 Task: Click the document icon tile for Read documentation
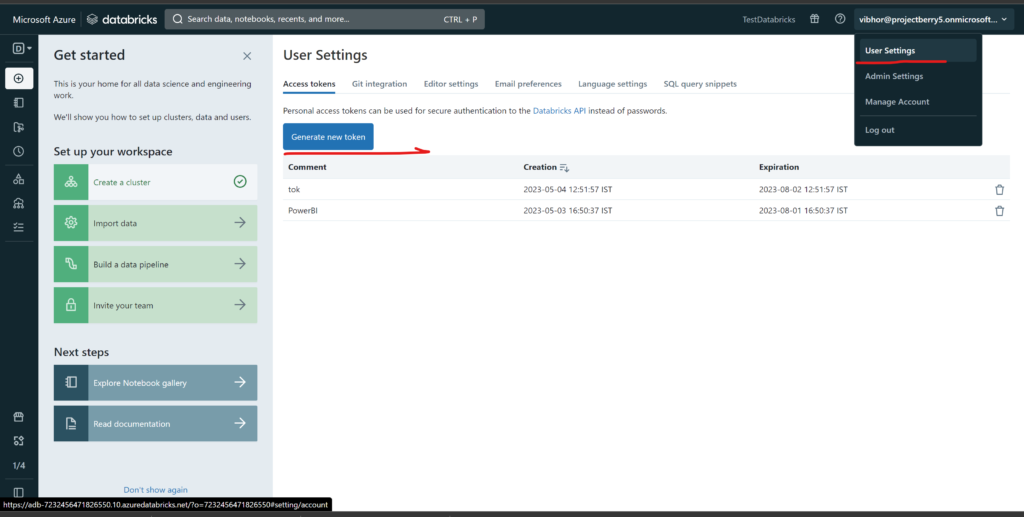coord(71,424)
